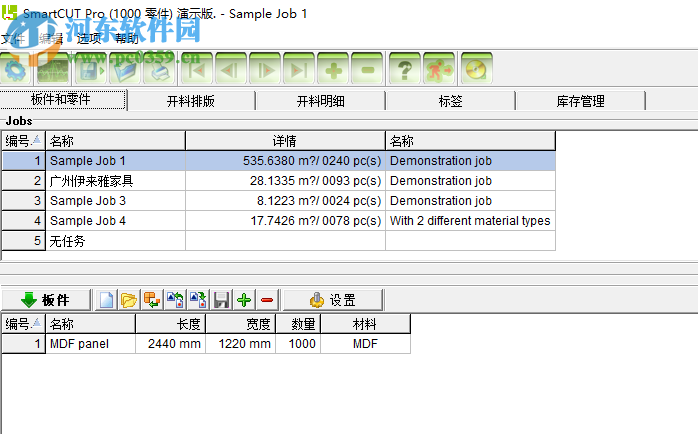Open help with the question mark icon
The image size is (698, 434).
coord(405,69)
